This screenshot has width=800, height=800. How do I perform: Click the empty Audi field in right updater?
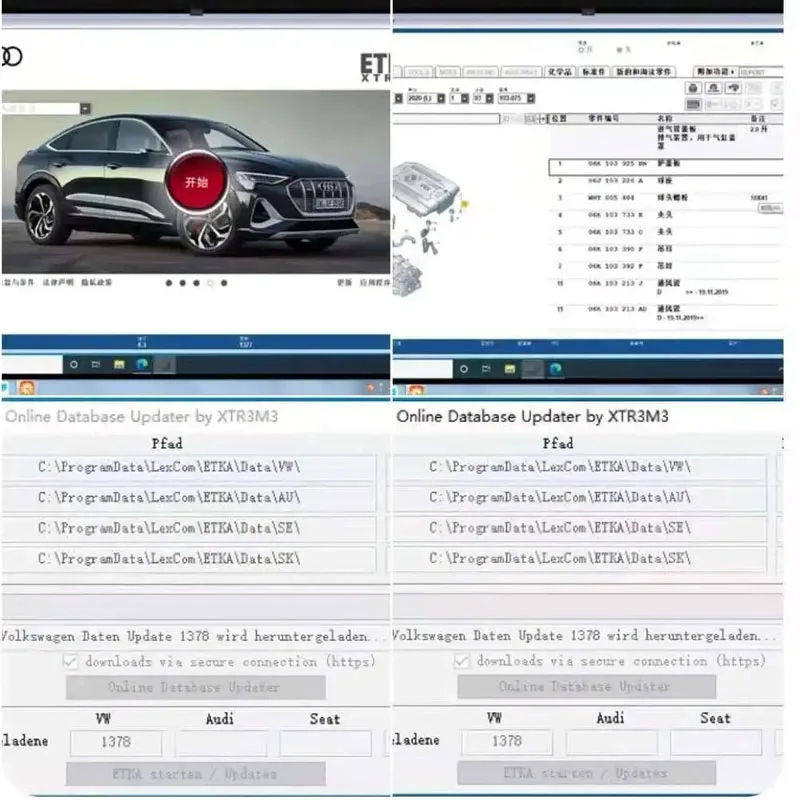pos(612,741)
